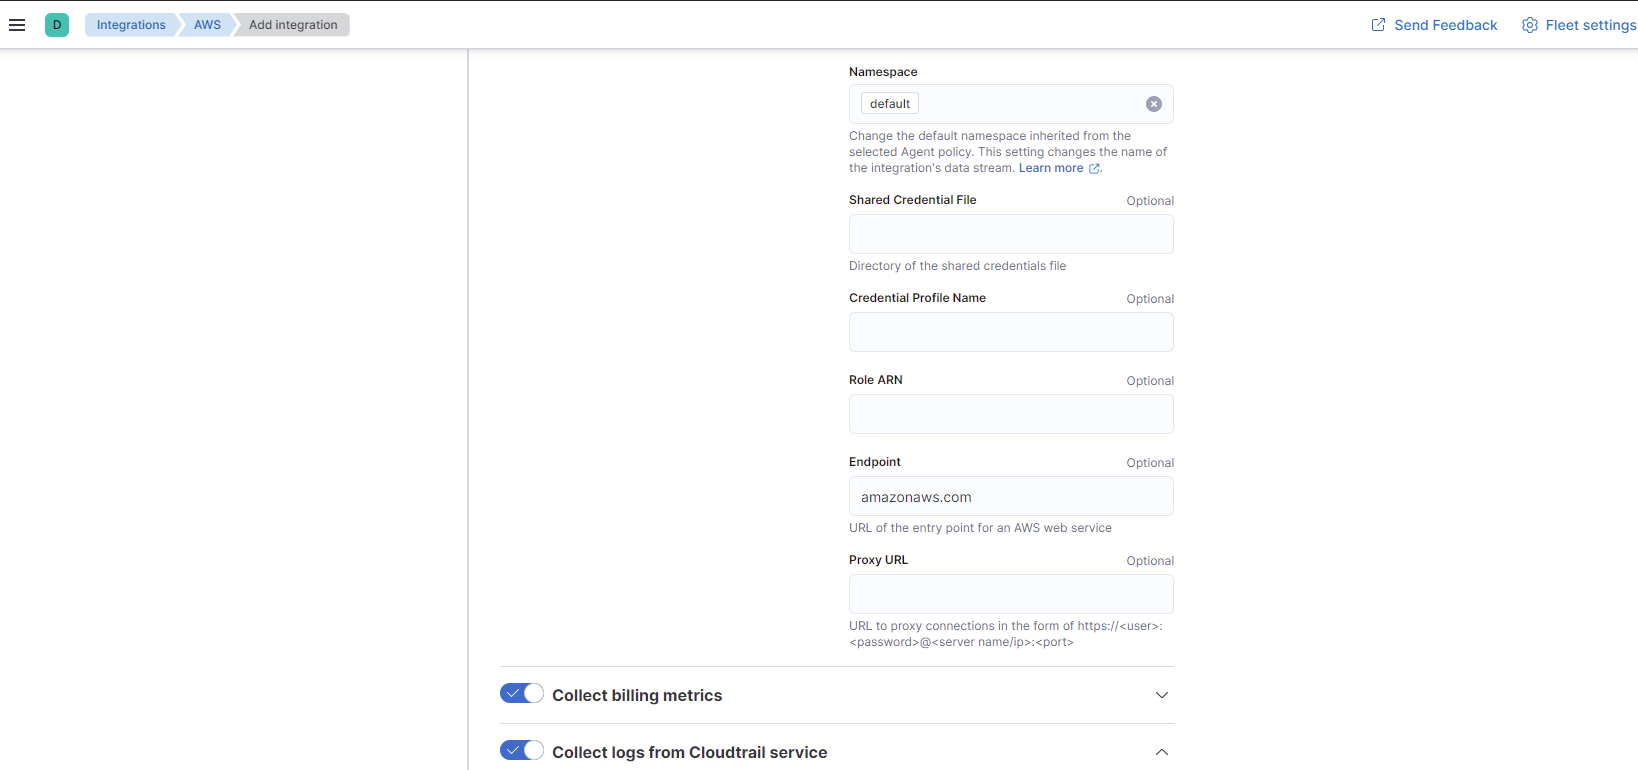The width and height of the screenshot is (1638, 770).
Task: Click Collect logs from Cloudtrail service heading
Action: point(690,752)
